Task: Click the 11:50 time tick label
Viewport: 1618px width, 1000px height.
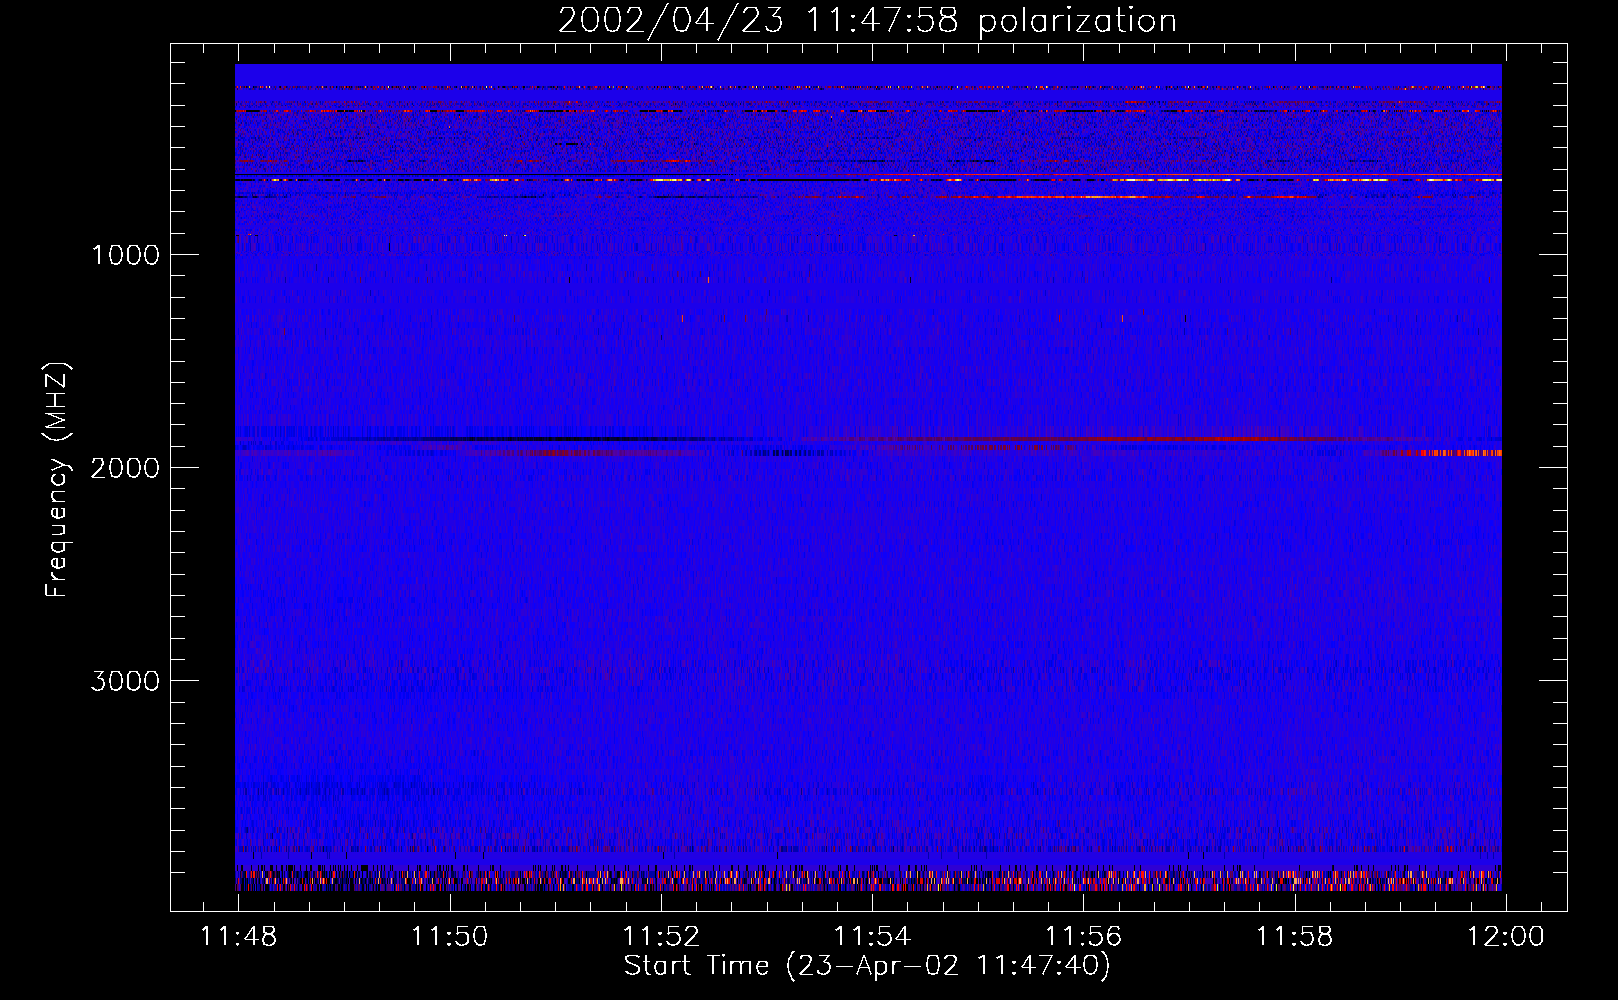Action: point(450,937)
